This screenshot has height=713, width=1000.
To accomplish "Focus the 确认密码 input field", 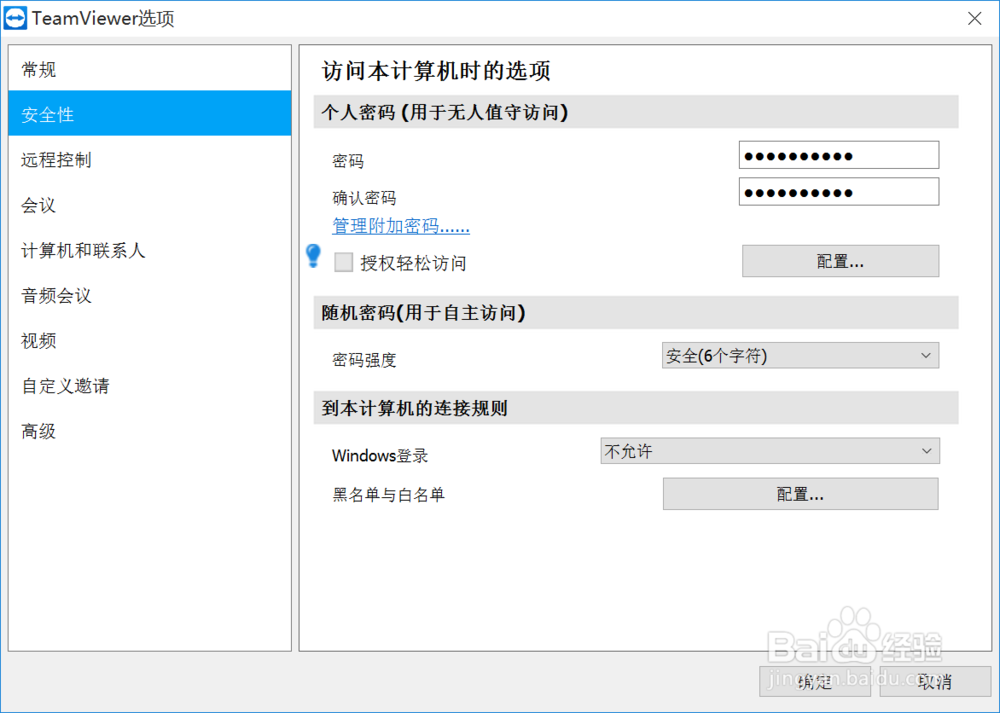I will tap(839, 192).
